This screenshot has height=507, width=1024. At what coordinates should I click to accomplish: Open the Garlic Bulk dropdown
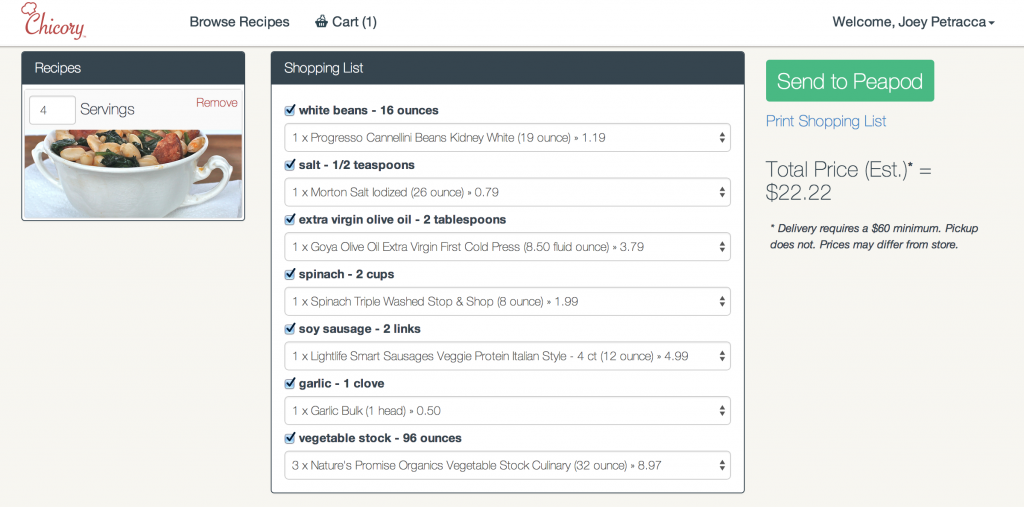tap(507, 411)
